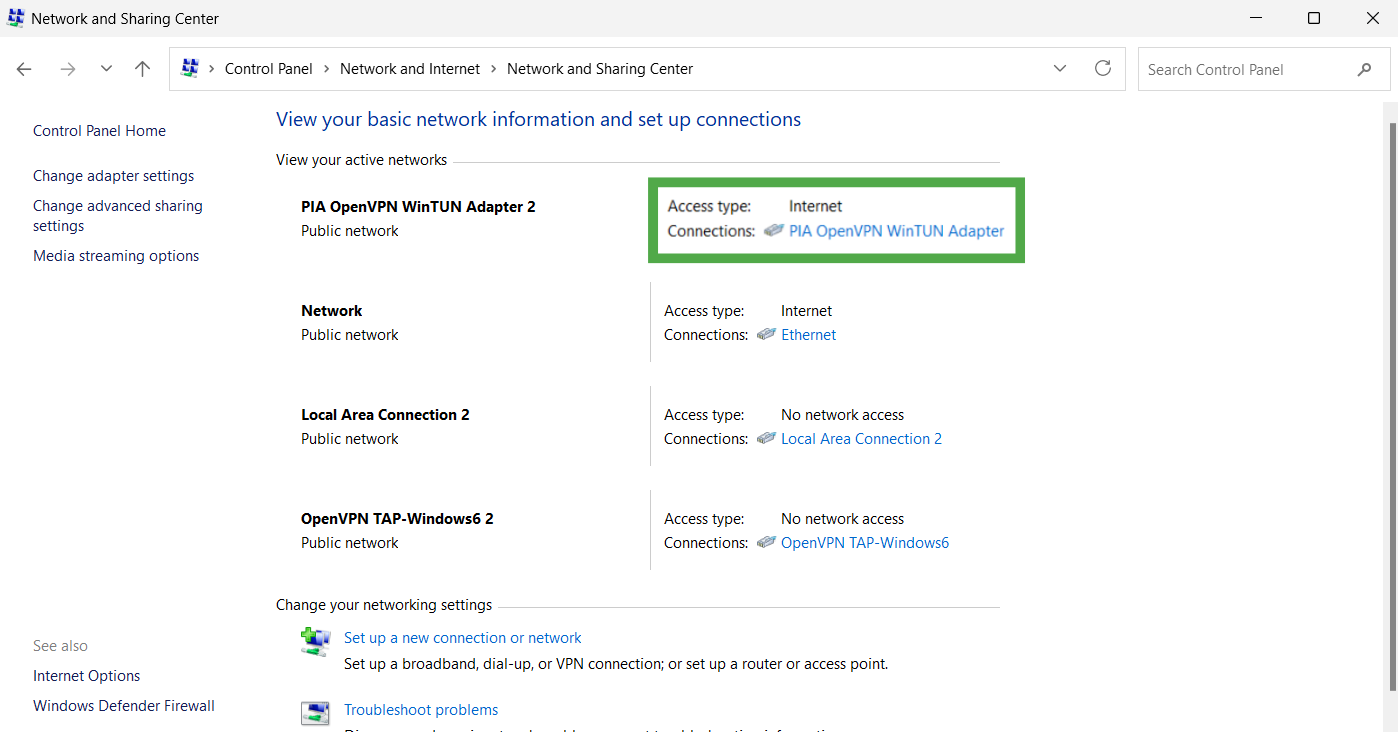The height and width of the screenshot is (732, 1398).
Task: Open Local Area Connection 2 link
Action: point(861,439)
